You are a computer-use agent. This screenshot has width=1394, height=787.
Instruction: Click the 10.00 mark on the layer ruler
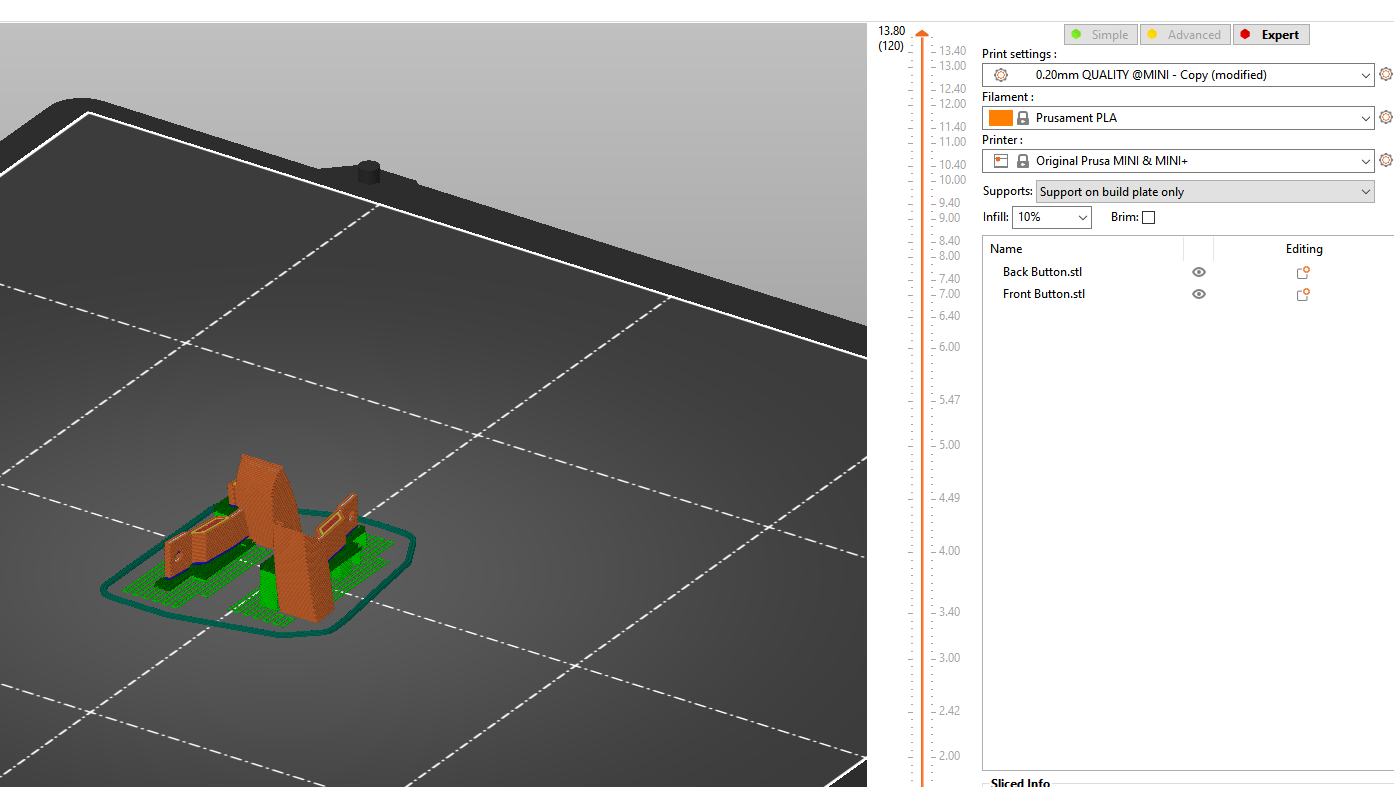coord(952,180)
